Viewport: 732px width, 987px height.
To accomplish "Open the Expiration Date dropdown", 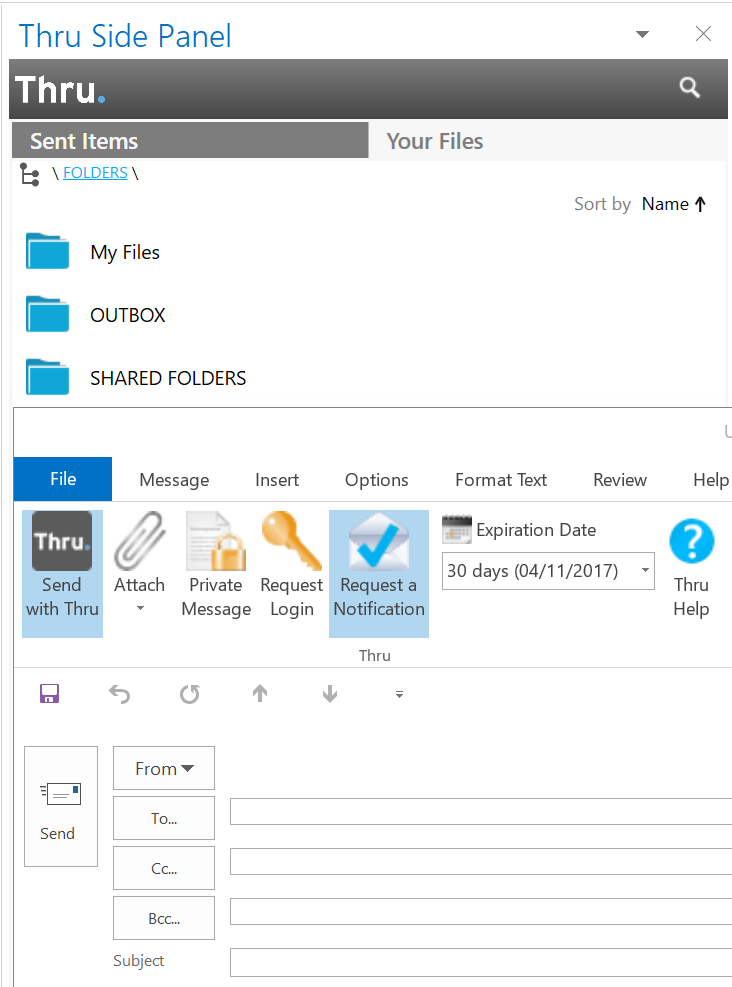I will pos(645,571).
